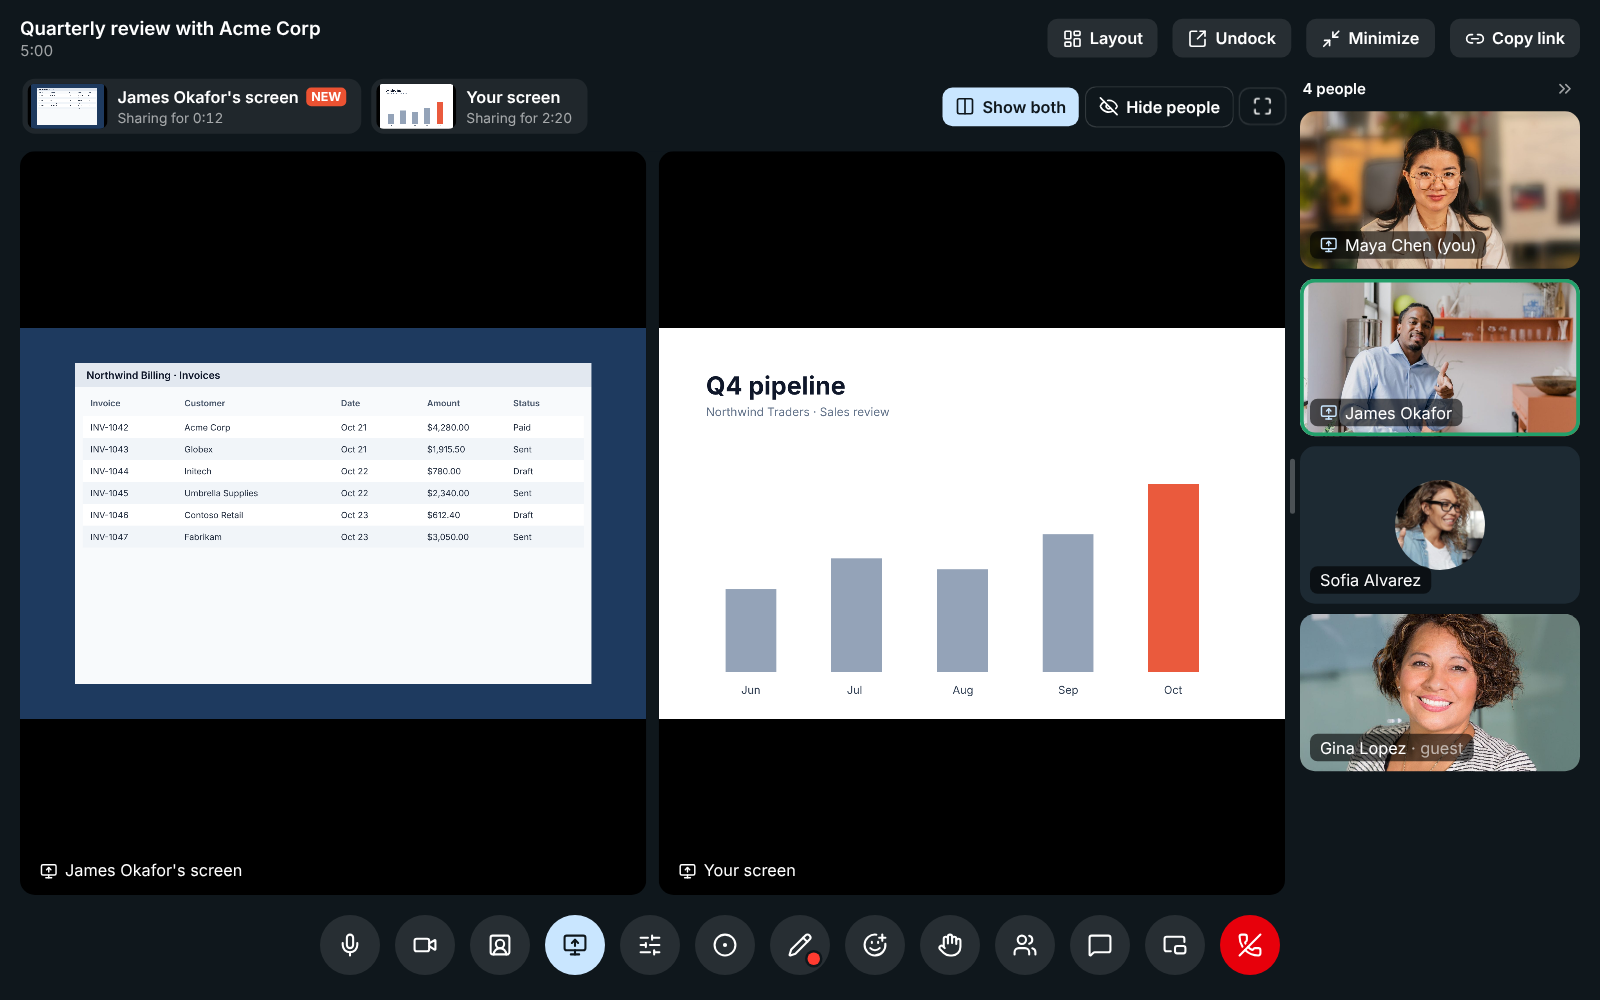Click the Globex customer cell

tap(198, 449)
